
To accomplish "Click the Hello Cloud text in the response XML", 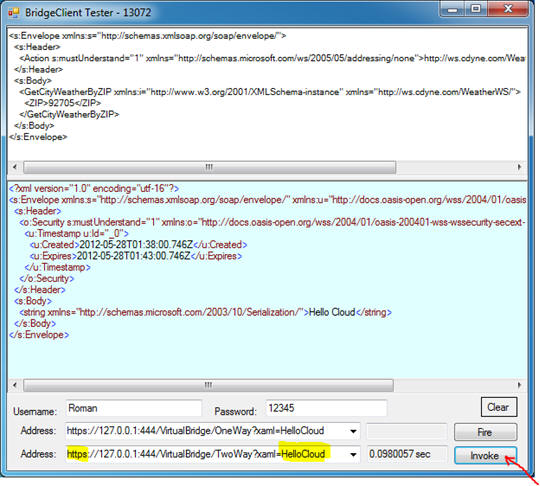I will click(332, 312).
